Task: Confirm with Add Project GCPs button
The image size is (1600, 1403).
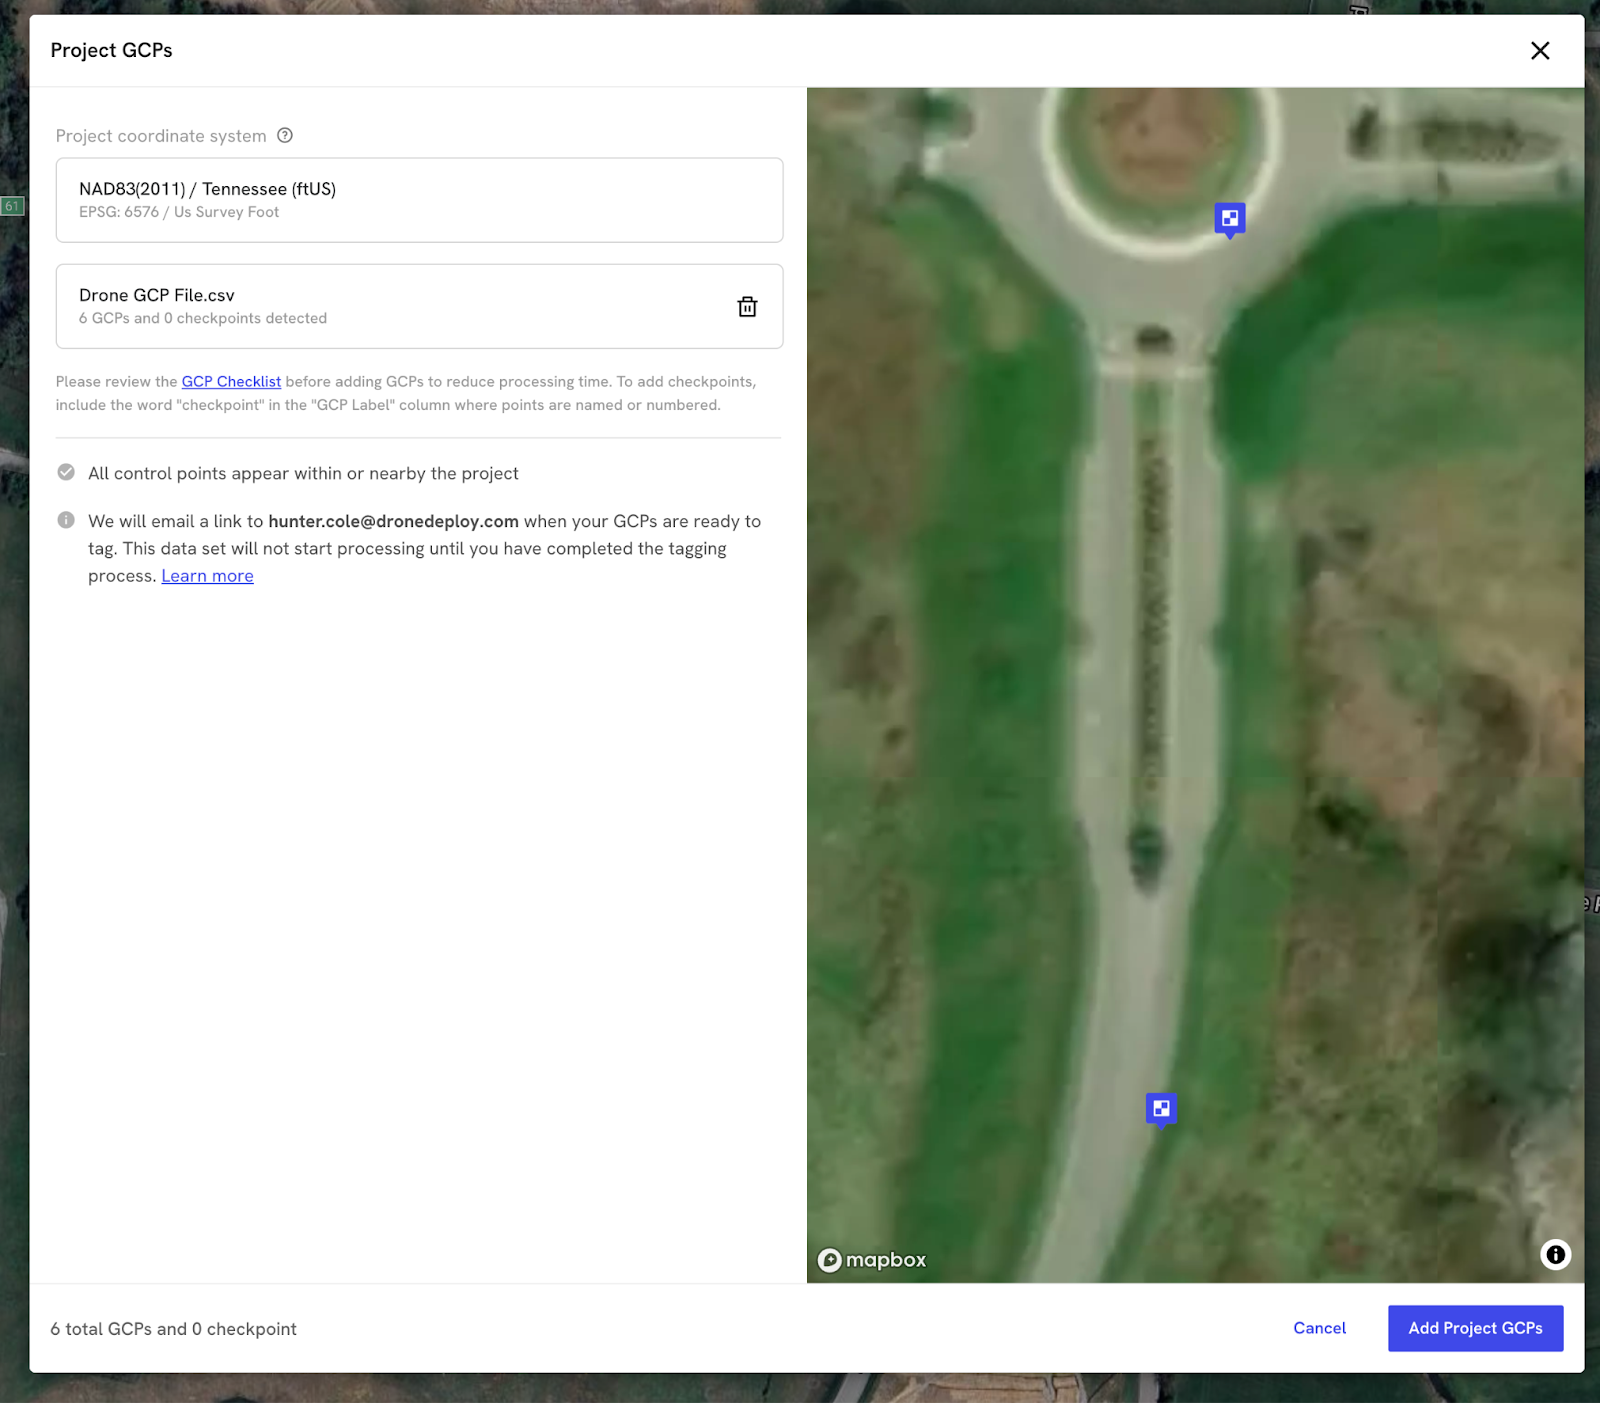Action: (1474, 1328)
